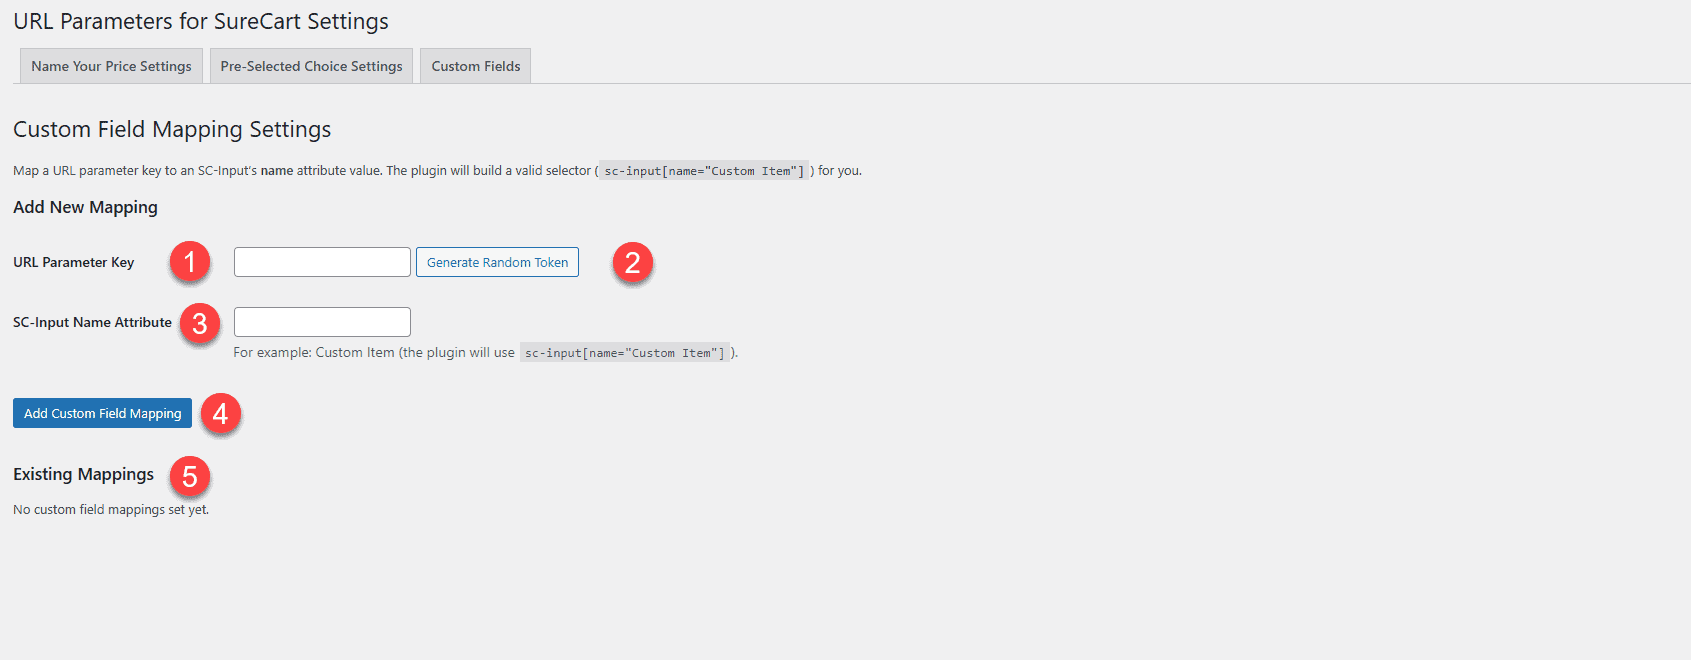
Task: Click the 'For example: Custom Item' hint text
Action: click(x=485, y=352)
